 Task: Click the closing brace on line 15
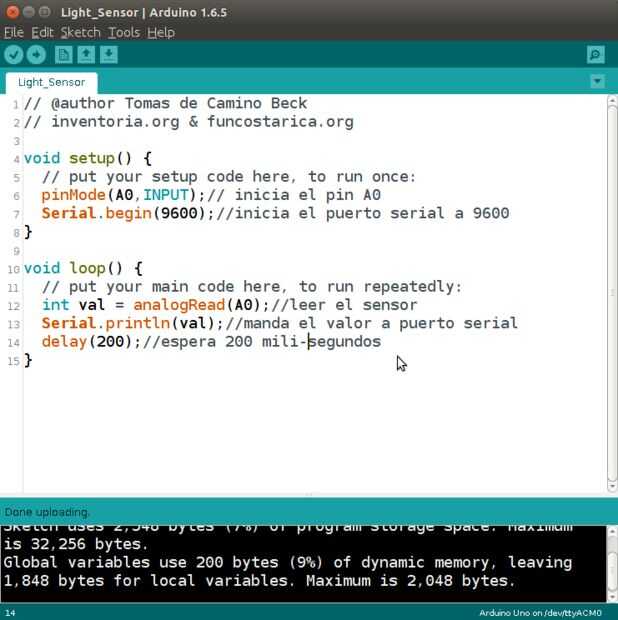pos(28,361)
